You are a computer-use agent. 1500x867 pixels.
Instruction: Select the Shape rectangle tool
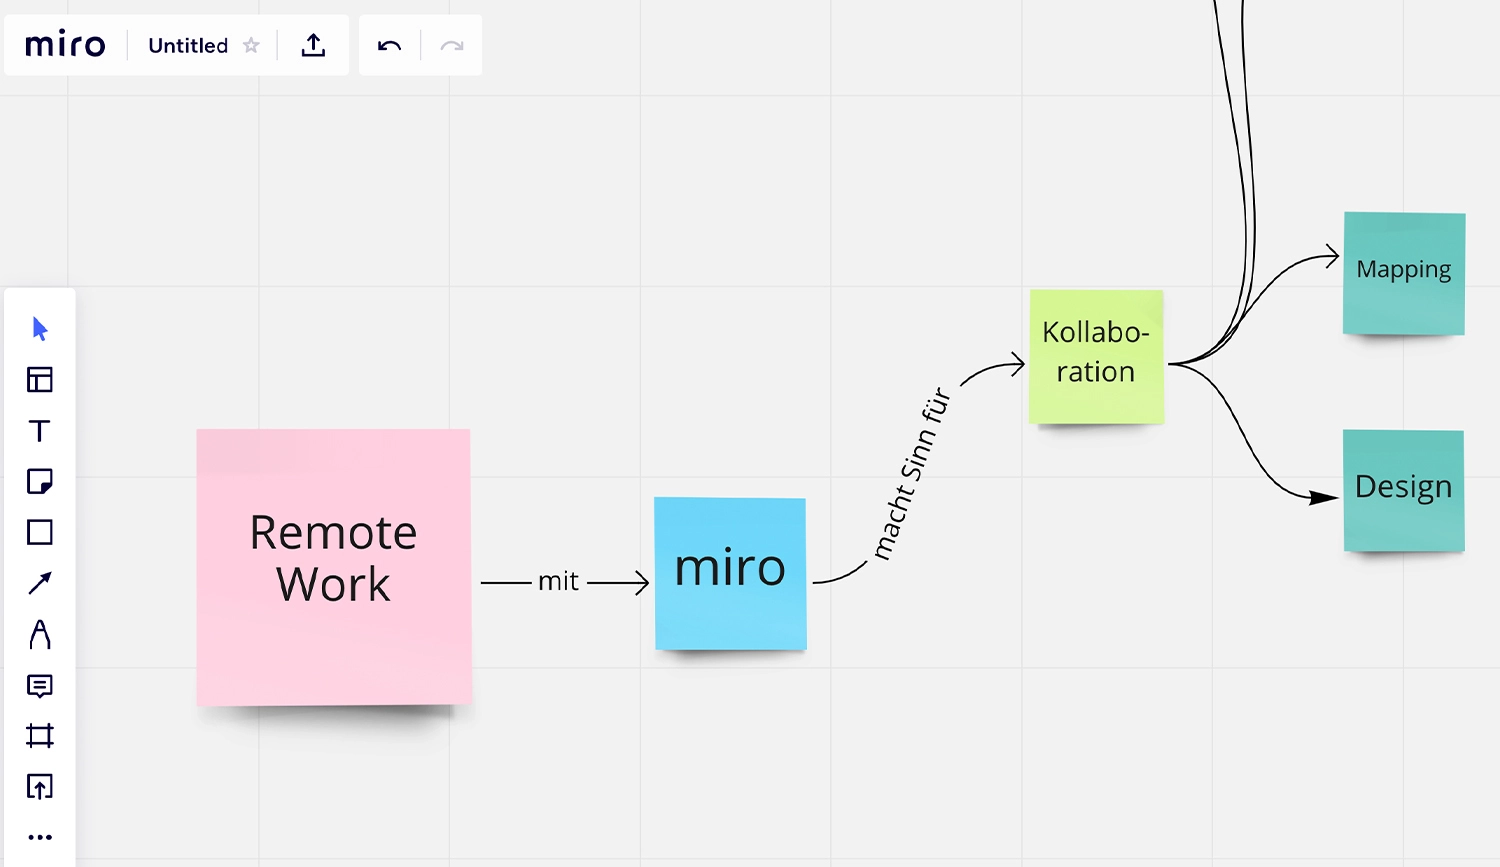tap(40, 532)
